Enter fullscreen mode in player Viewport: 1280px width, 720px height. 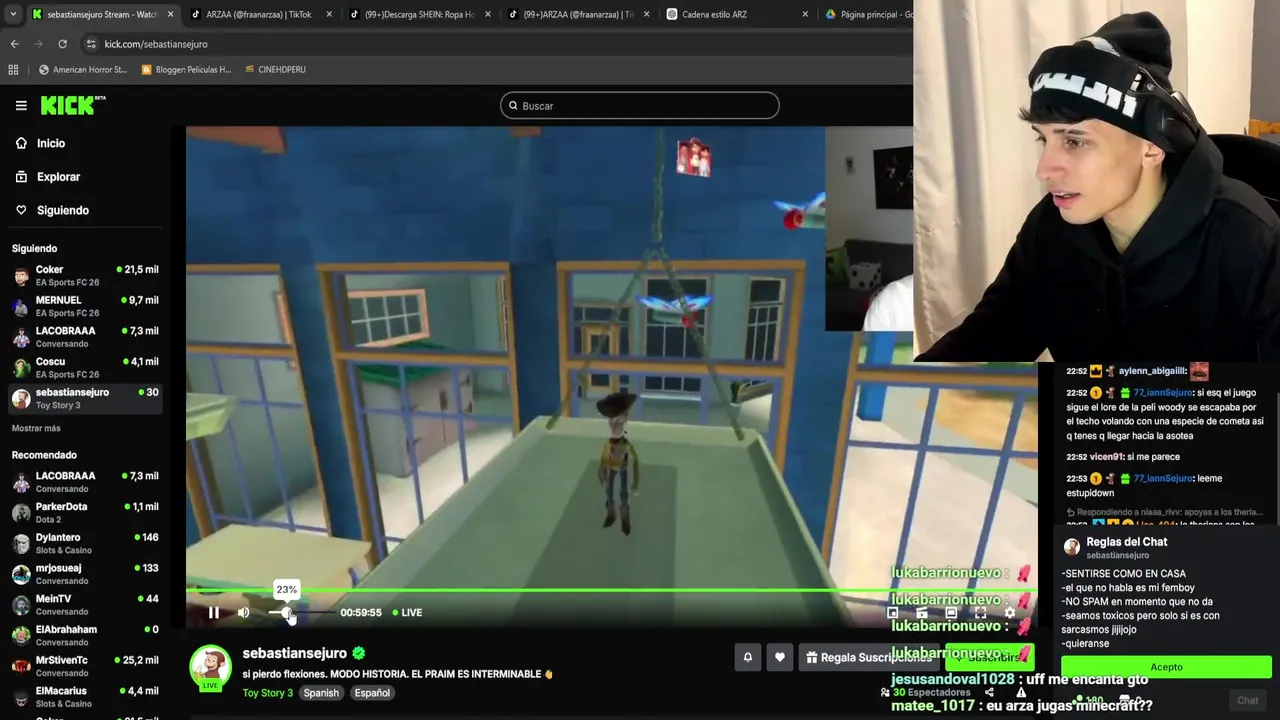pyautogui.click(x=980, y=613)
